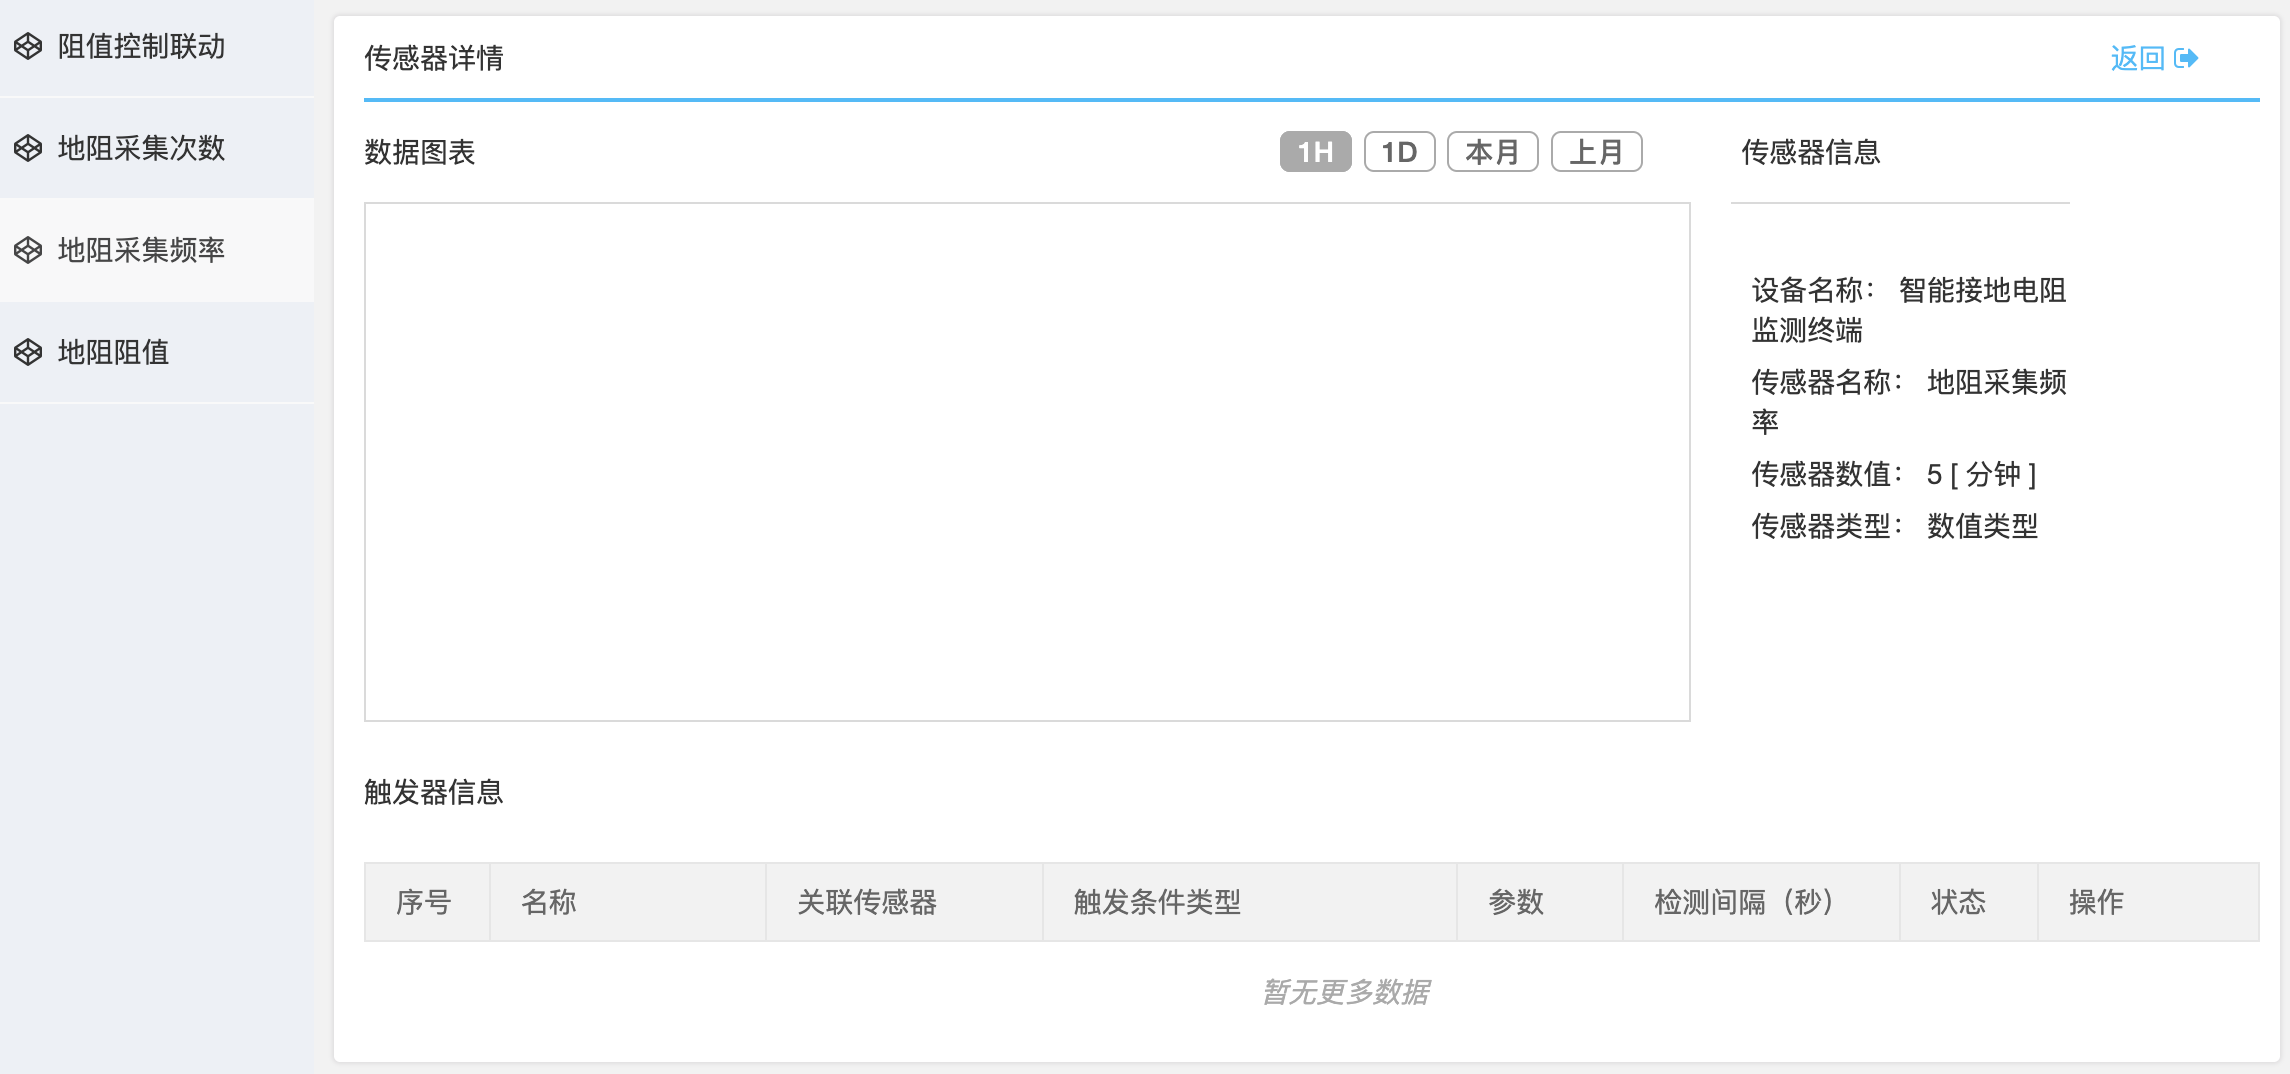Open 地阻阻值 sensor page
This screenshot has height=1074, width=2290.
(113, 352)
